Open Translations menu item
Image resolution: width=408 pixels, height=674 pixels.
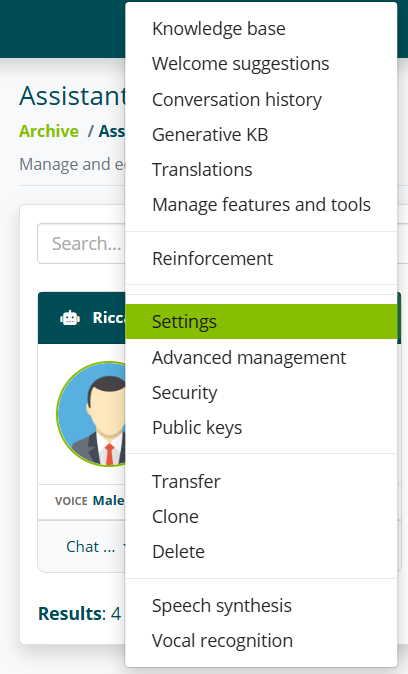point(261,170)
